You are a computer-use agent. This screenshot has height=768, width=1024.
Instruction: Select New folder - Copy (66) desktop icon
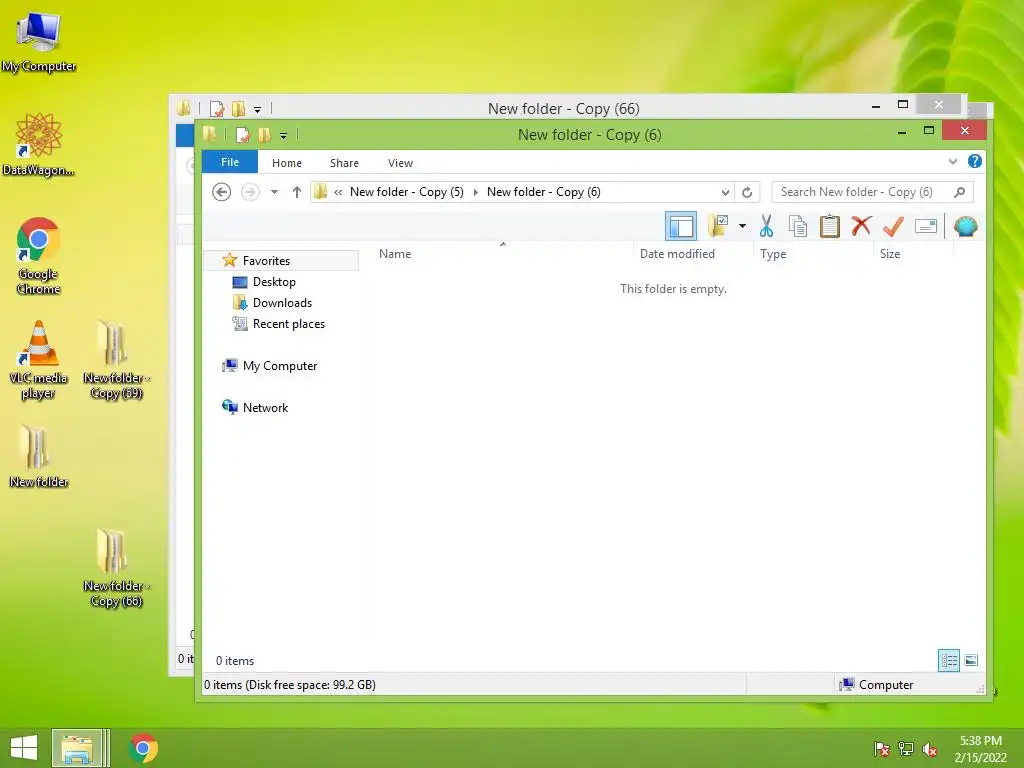pos(116,568)
